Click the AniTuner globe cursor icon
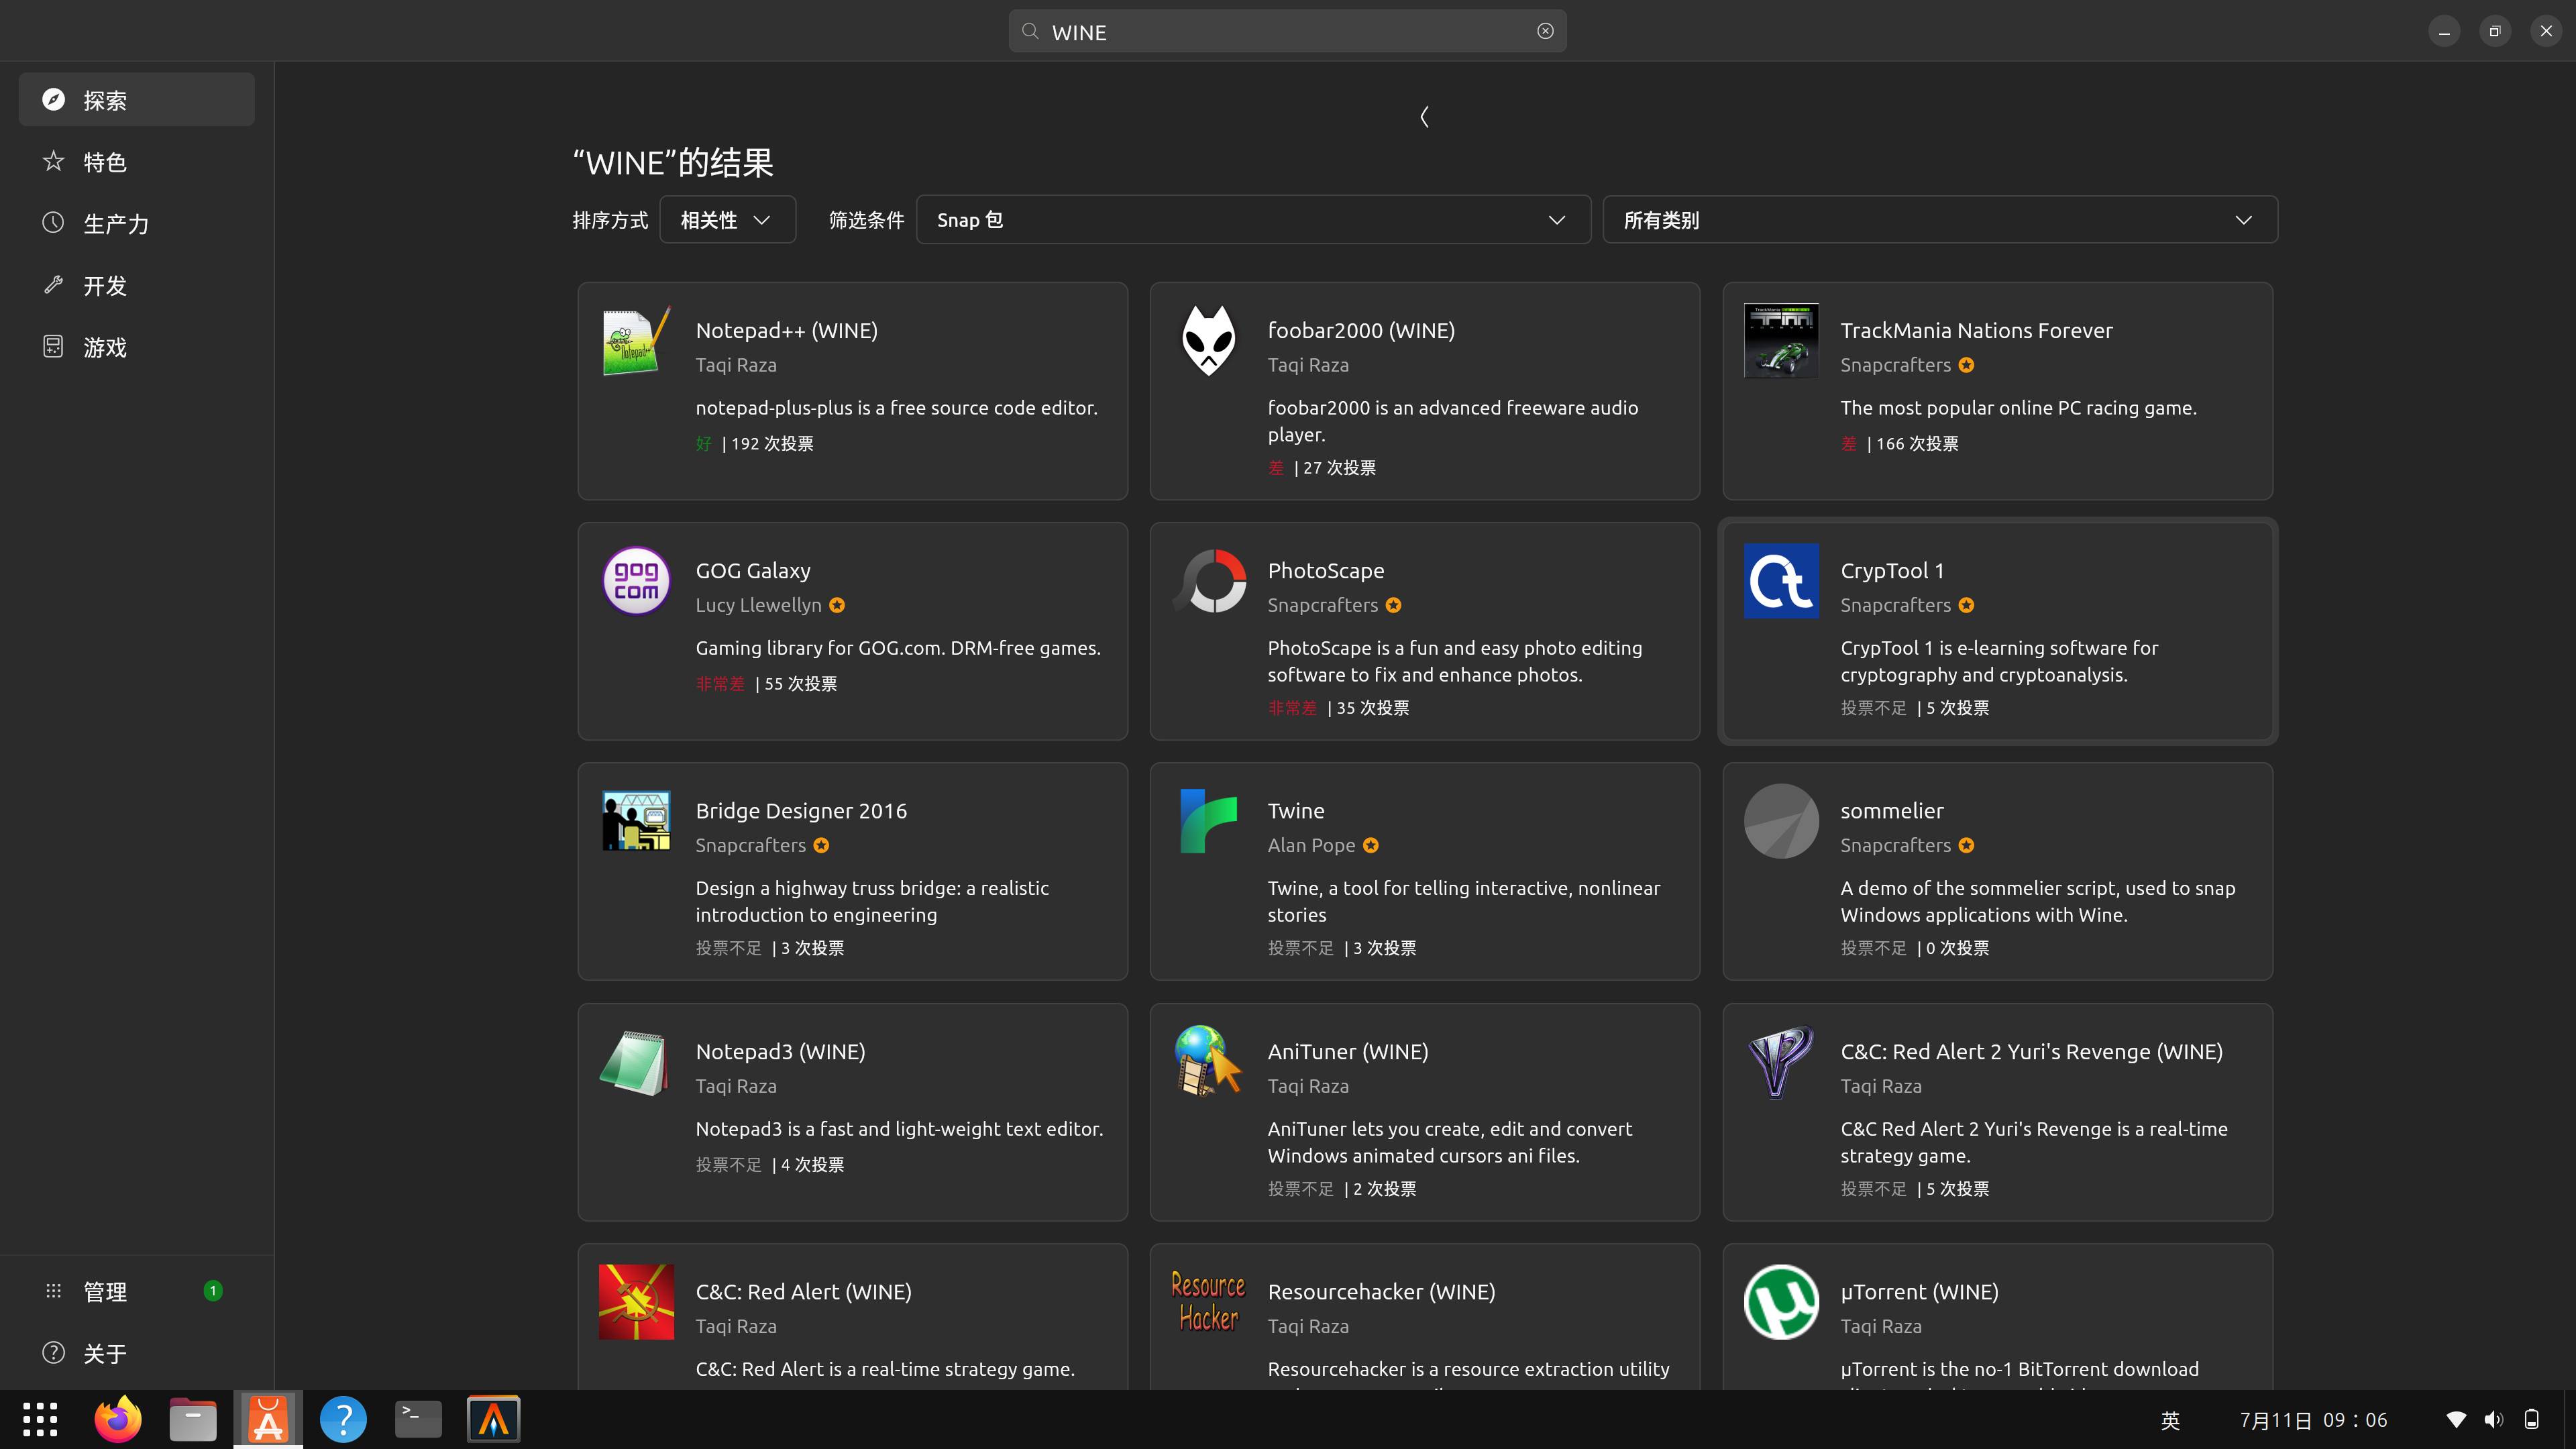 (1208, 1062)
